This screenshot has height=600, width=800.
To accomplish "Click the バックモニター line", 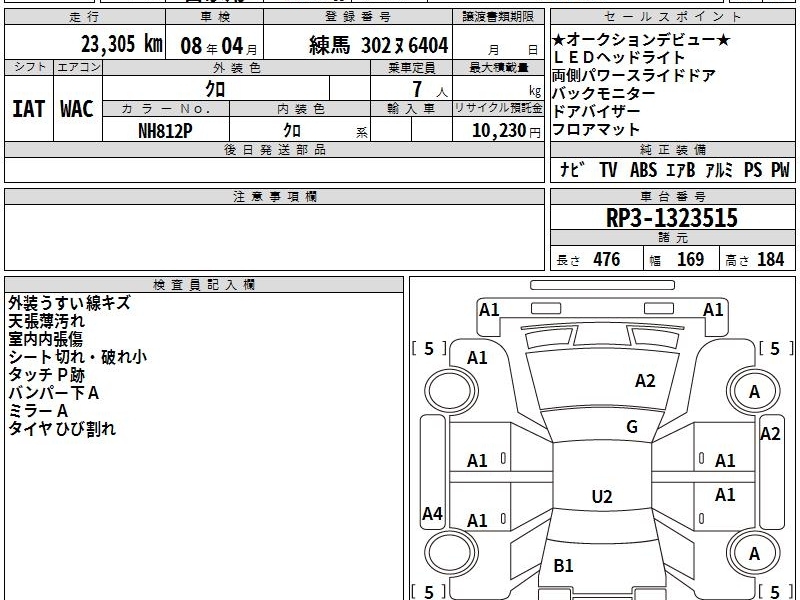I will click(604, 93).
